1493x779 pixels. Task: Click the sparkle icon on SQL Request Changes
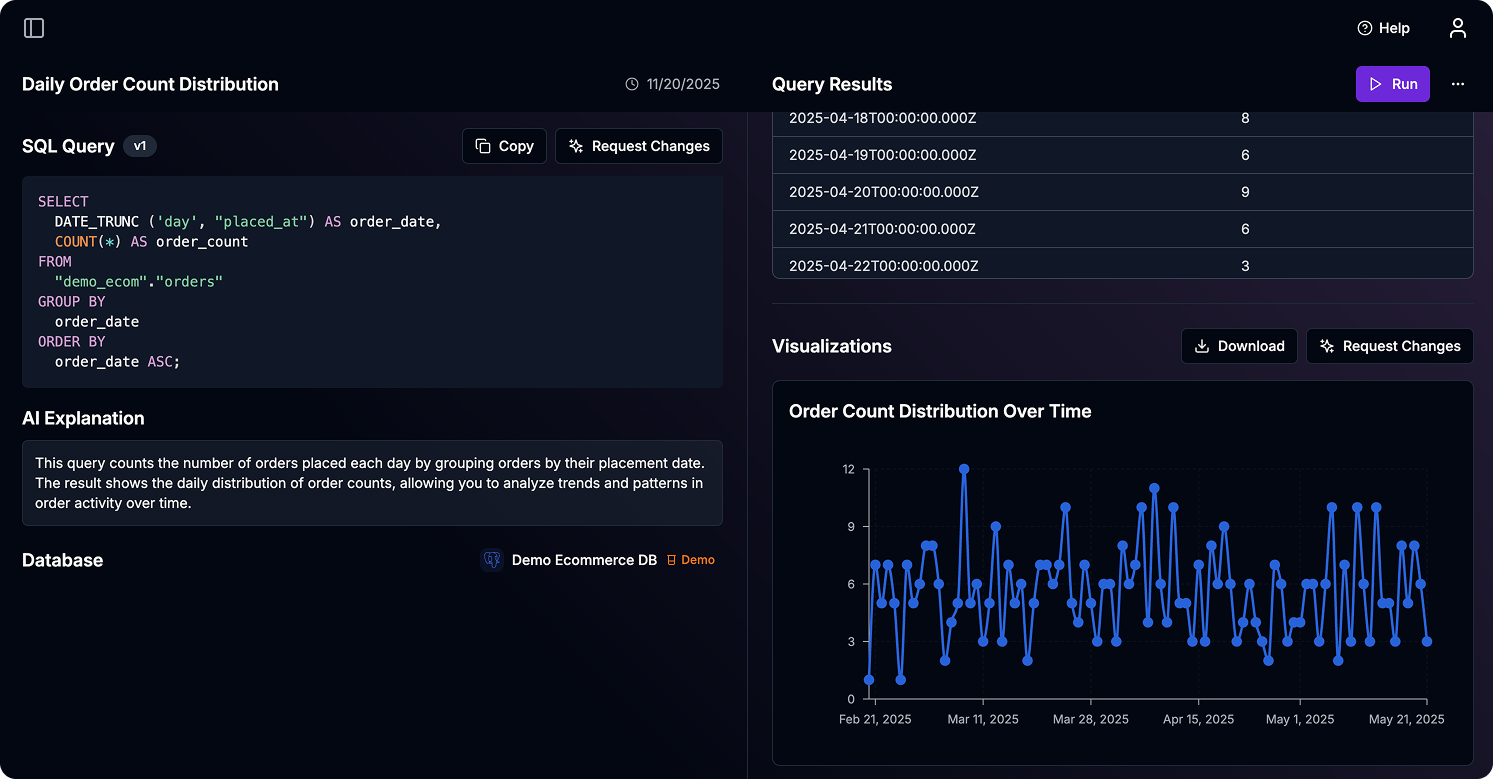pos(575,146)
